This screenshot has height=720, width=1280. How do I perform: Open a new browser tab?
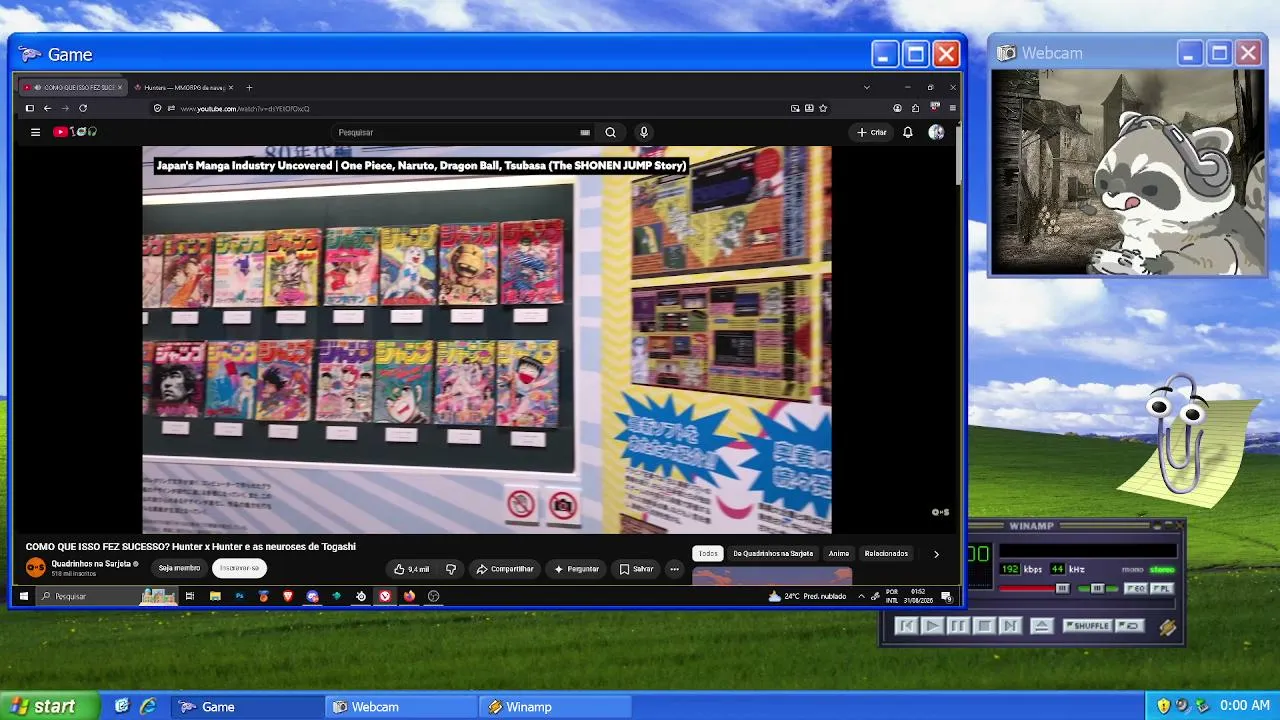coord(249,87)
